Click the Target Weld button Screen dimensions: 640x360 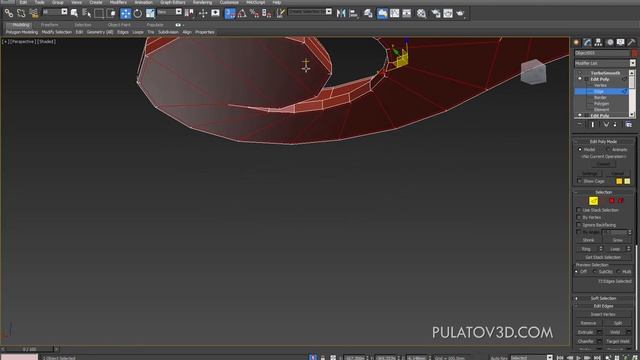618,341
